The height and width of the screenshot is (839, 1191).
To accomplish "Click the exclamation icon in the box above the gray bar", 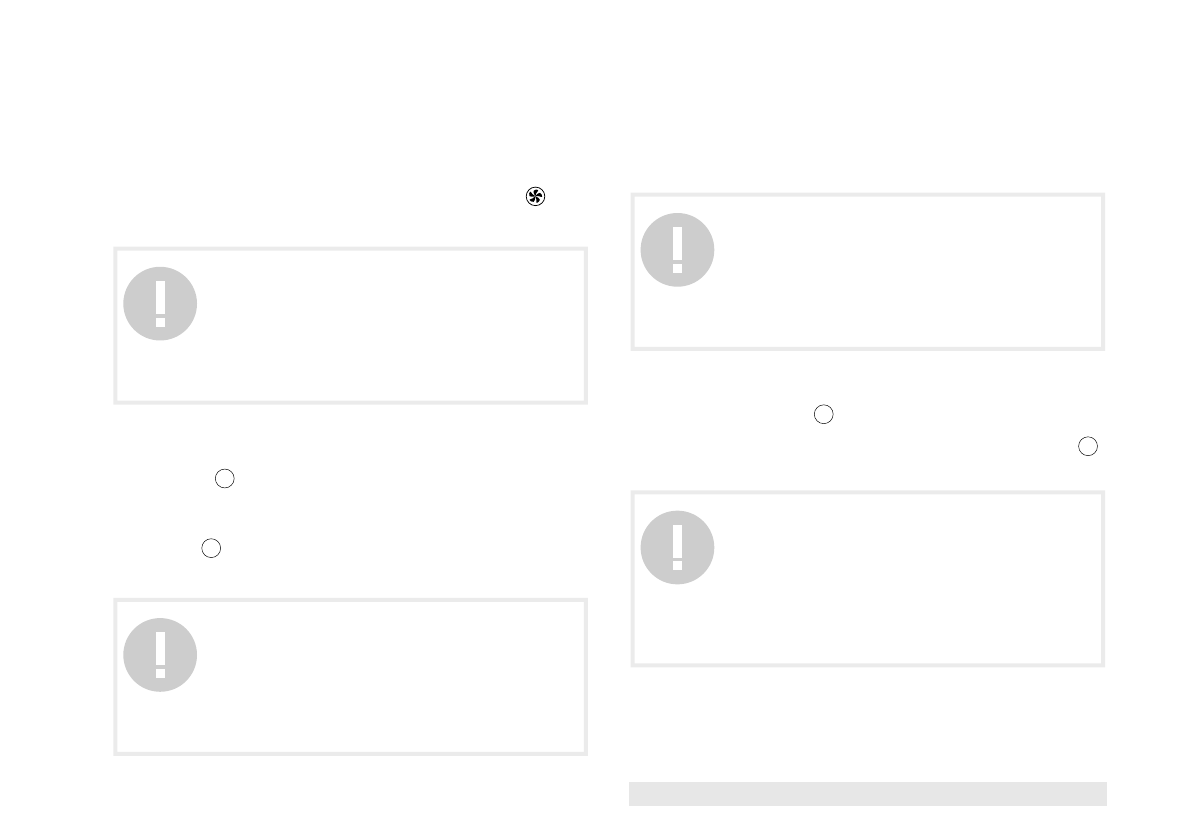I will click(677, 548).
